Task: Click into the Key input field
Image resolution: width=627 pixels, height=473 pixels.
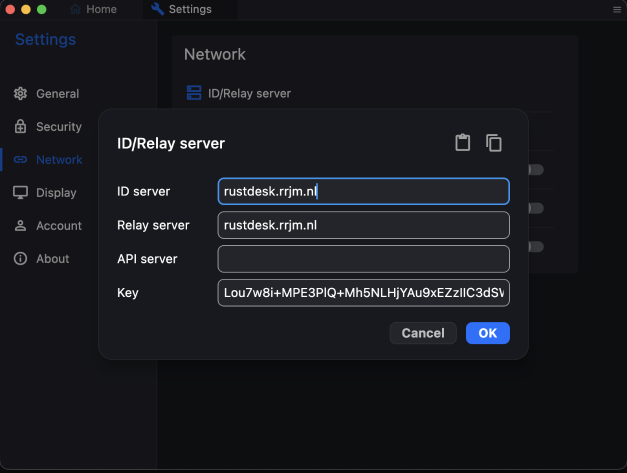Action: (363, 293)
